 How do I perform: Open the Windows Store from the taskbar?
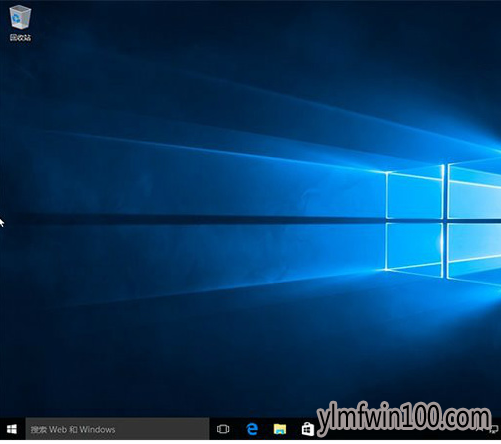tap(308, 429)
